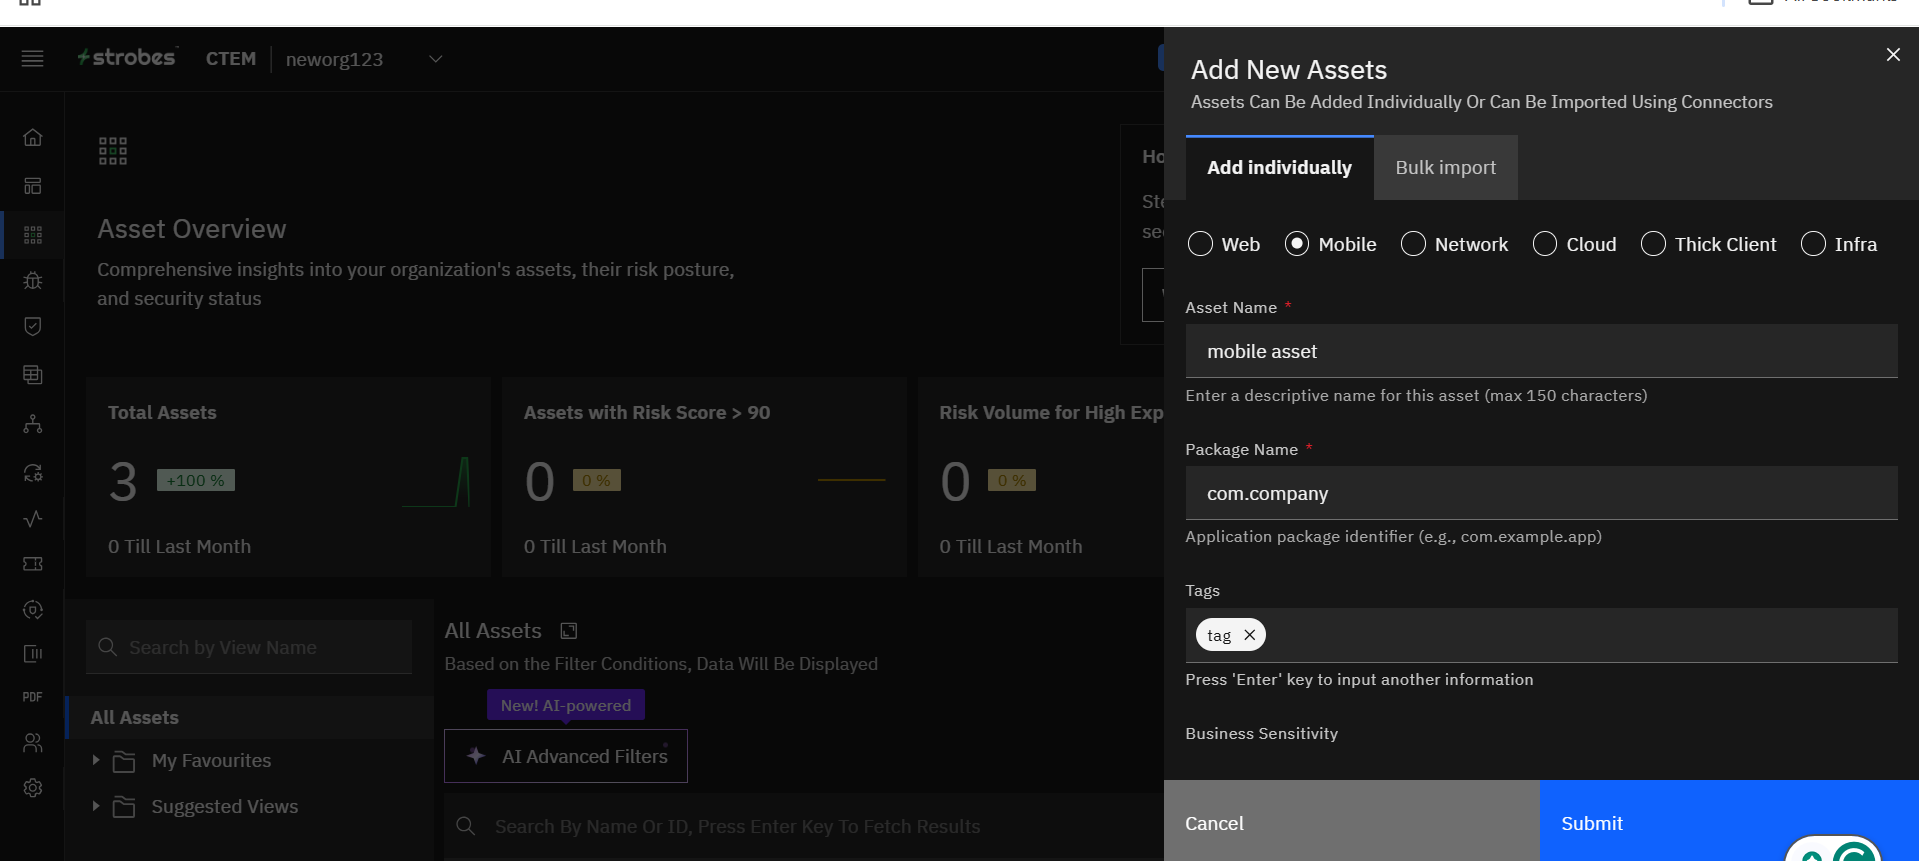The width and height of the screenshot is (1919, 861).
Task: Remove the 'tag' chip with its X
Action: pos(1249,635)
